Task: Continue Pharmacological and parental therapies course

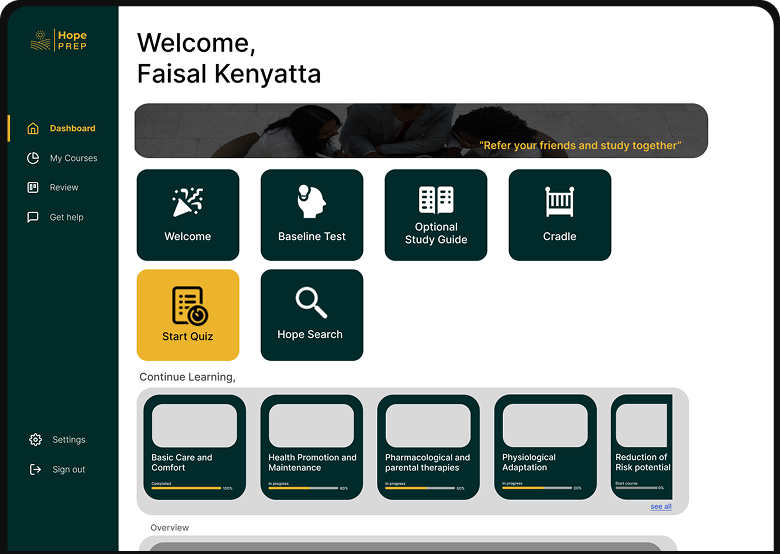Action: tap(428, 447)
